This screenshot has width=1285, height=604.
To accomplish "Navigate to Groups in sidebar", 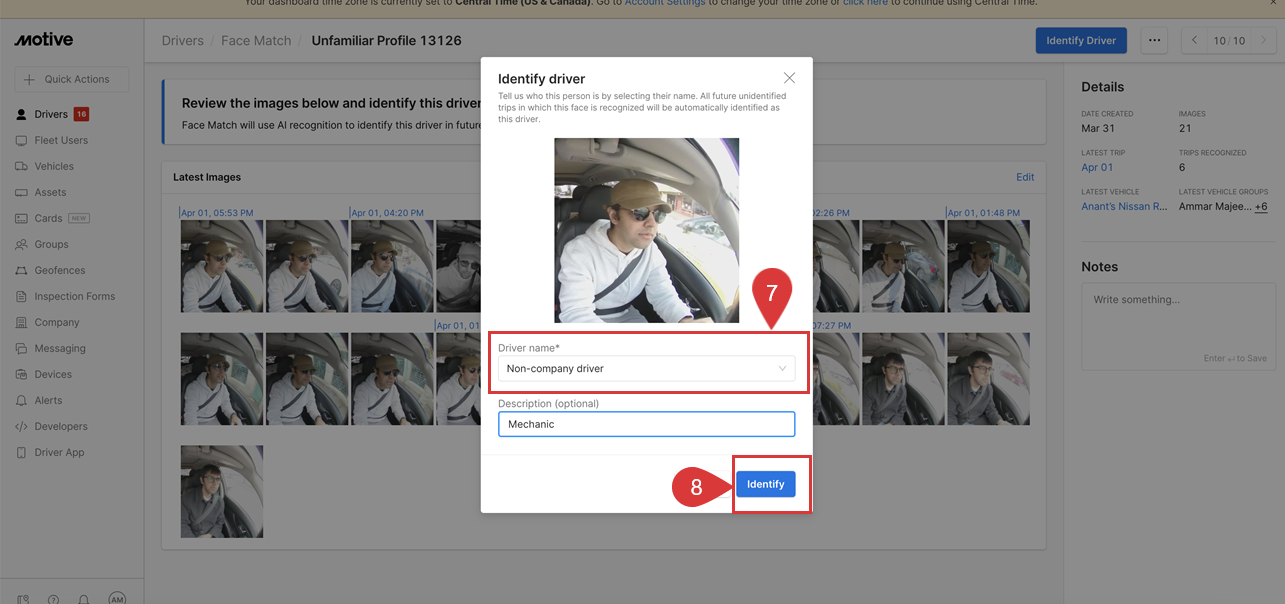I will pos(52,244).
